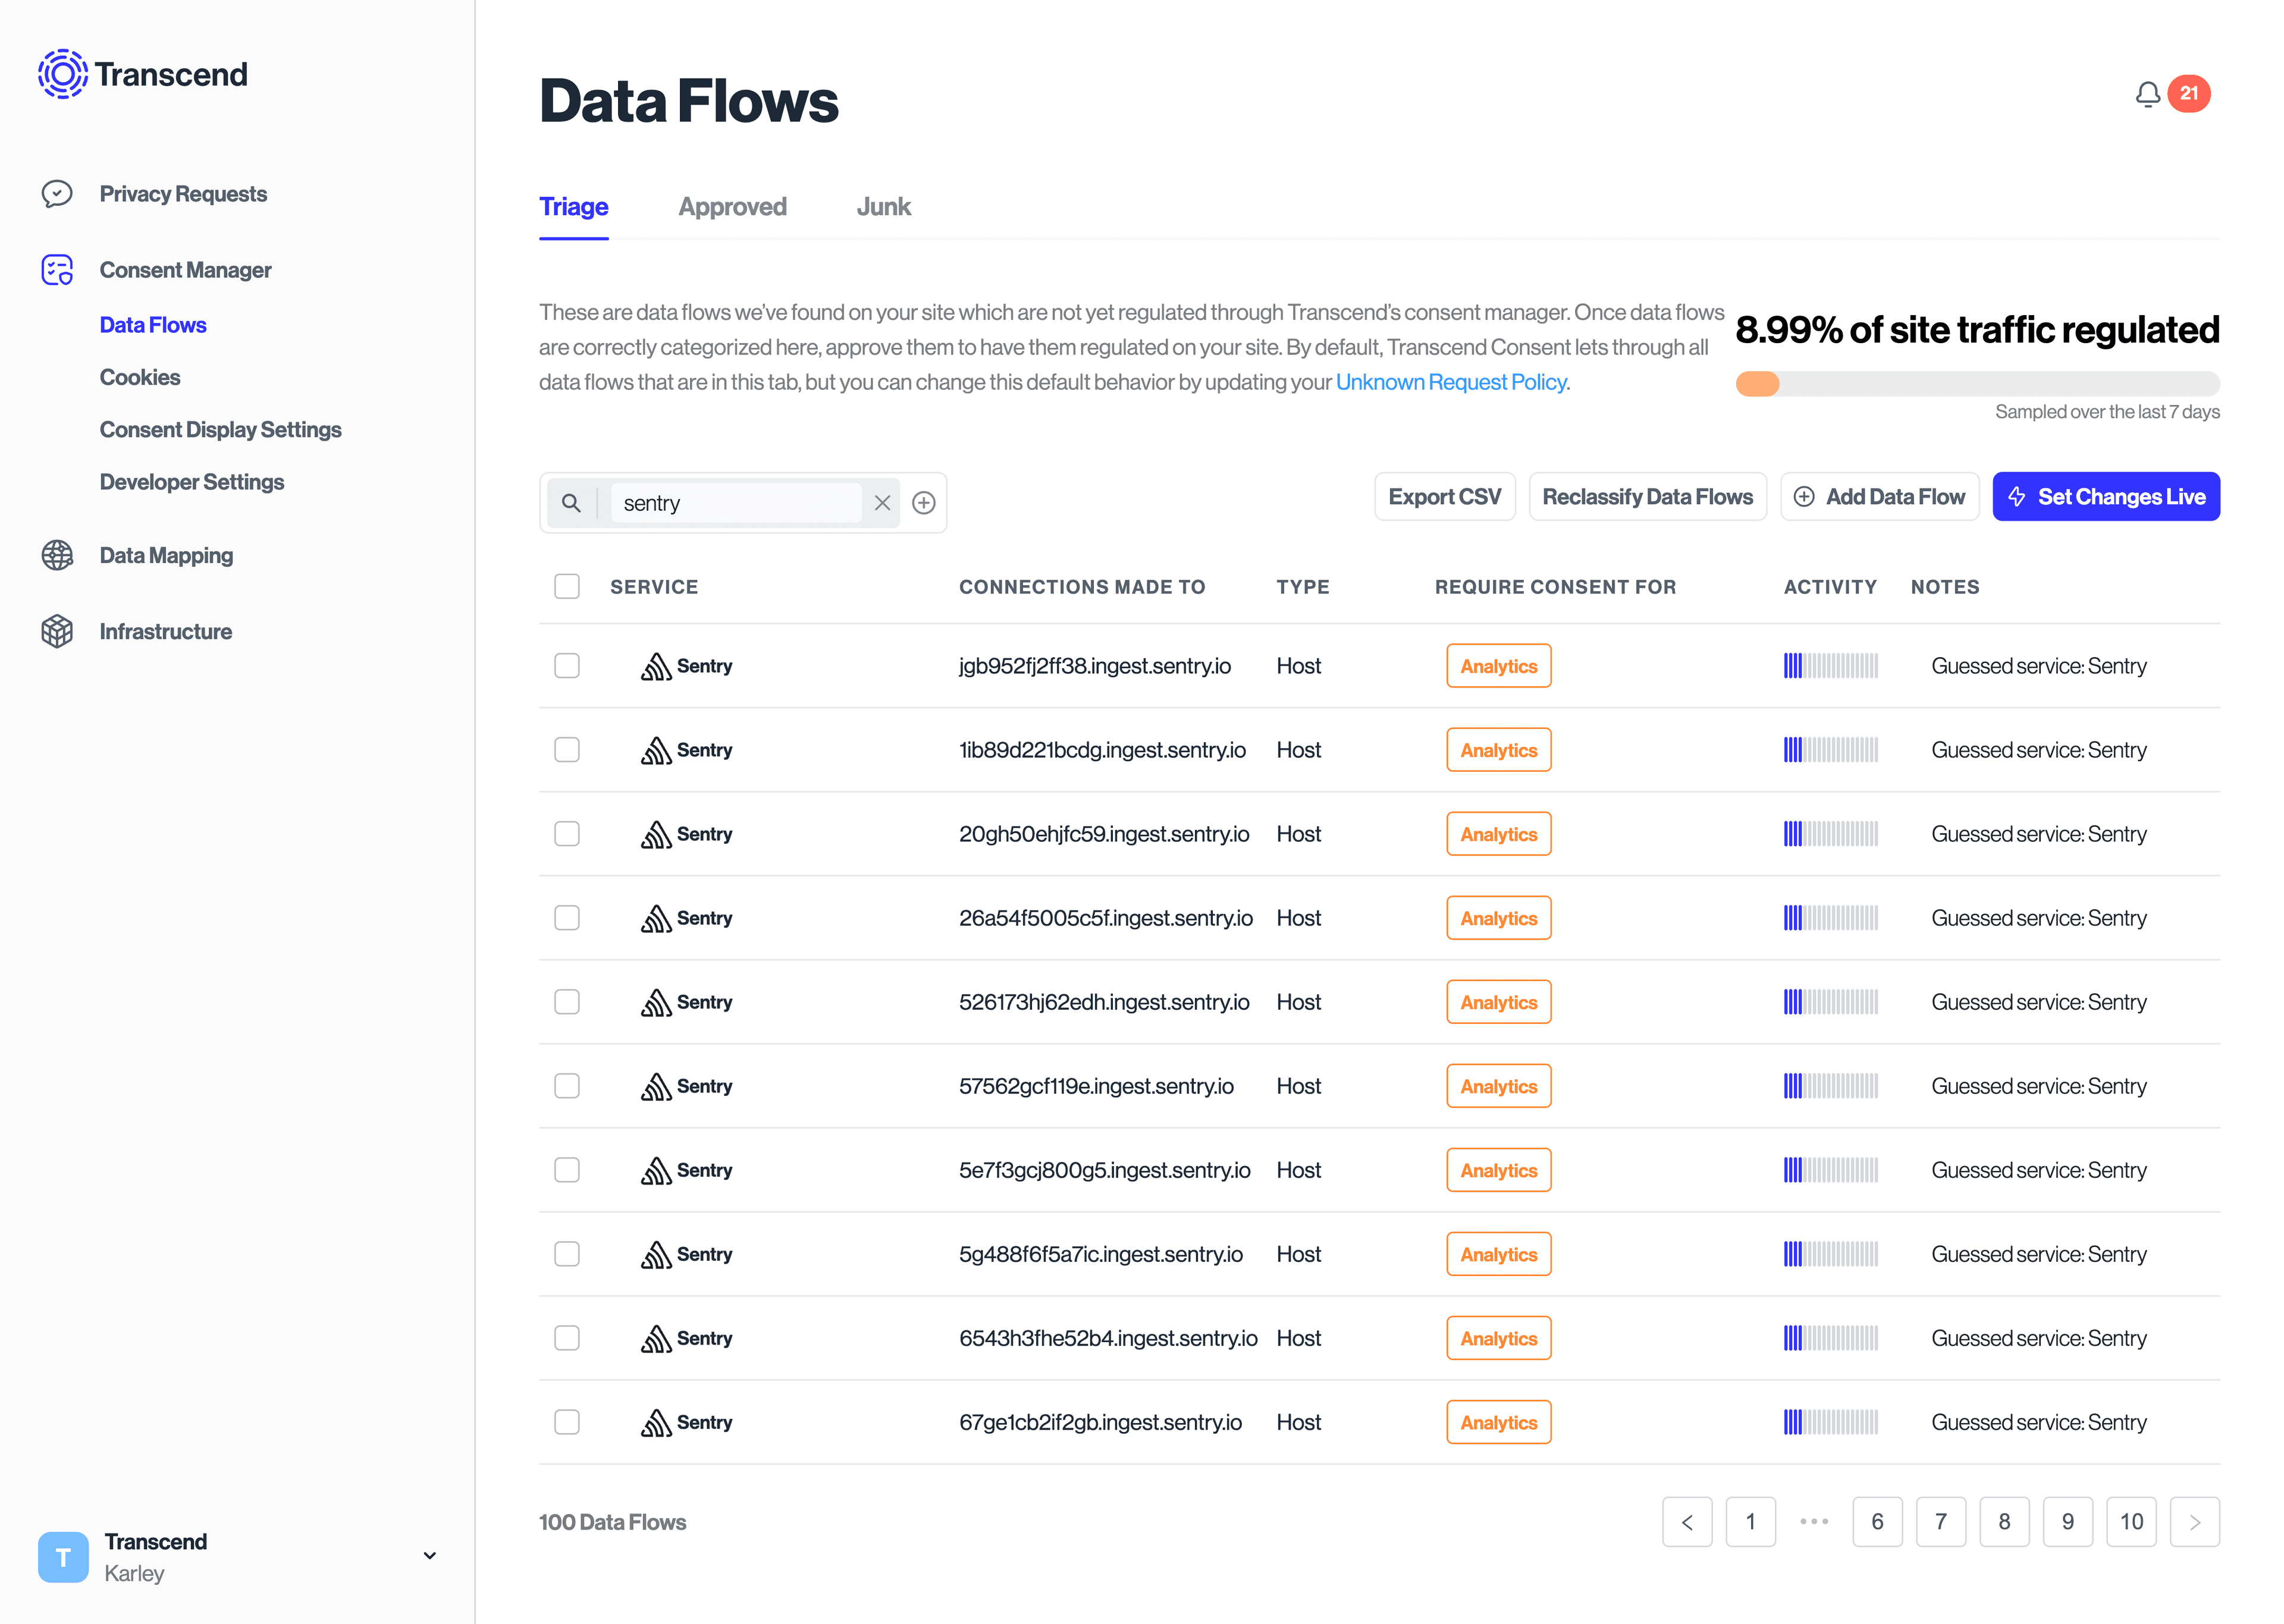The height and width of the screenshot is (1624, 2284).
Task: Click the Unknown Request Policy link
Action: point(1445,381)
